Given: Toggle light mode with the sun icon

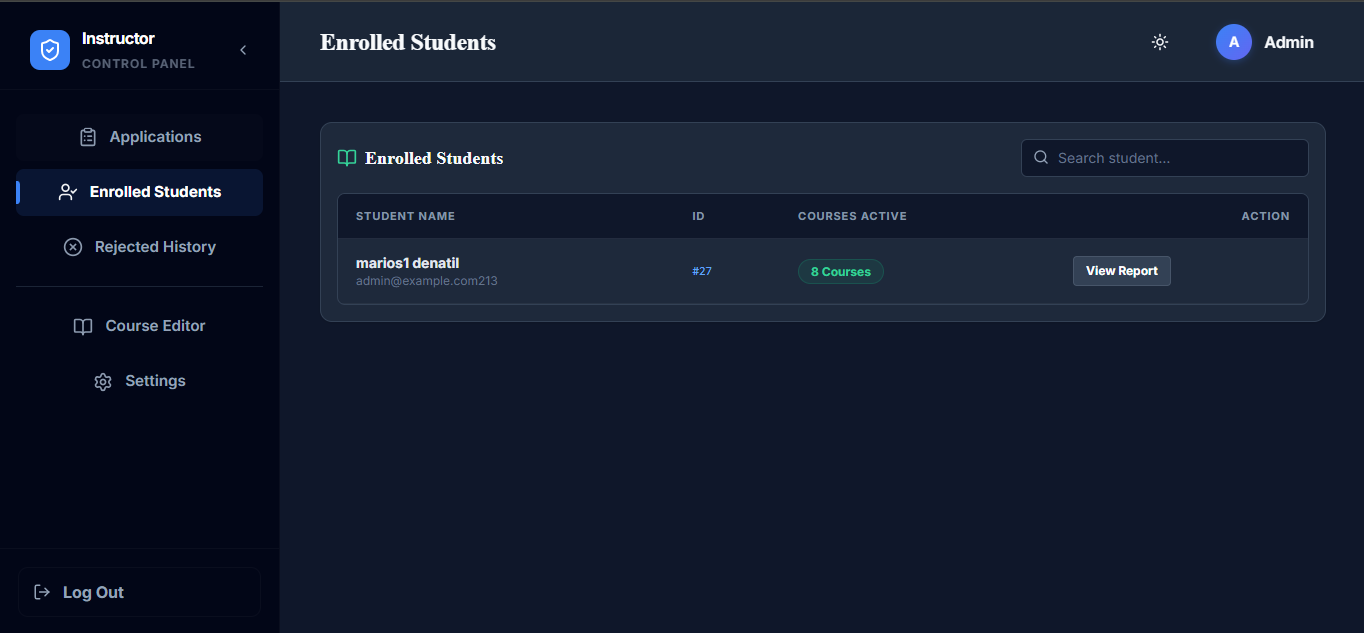Looking at the screenshot, I should point(1159,42).
